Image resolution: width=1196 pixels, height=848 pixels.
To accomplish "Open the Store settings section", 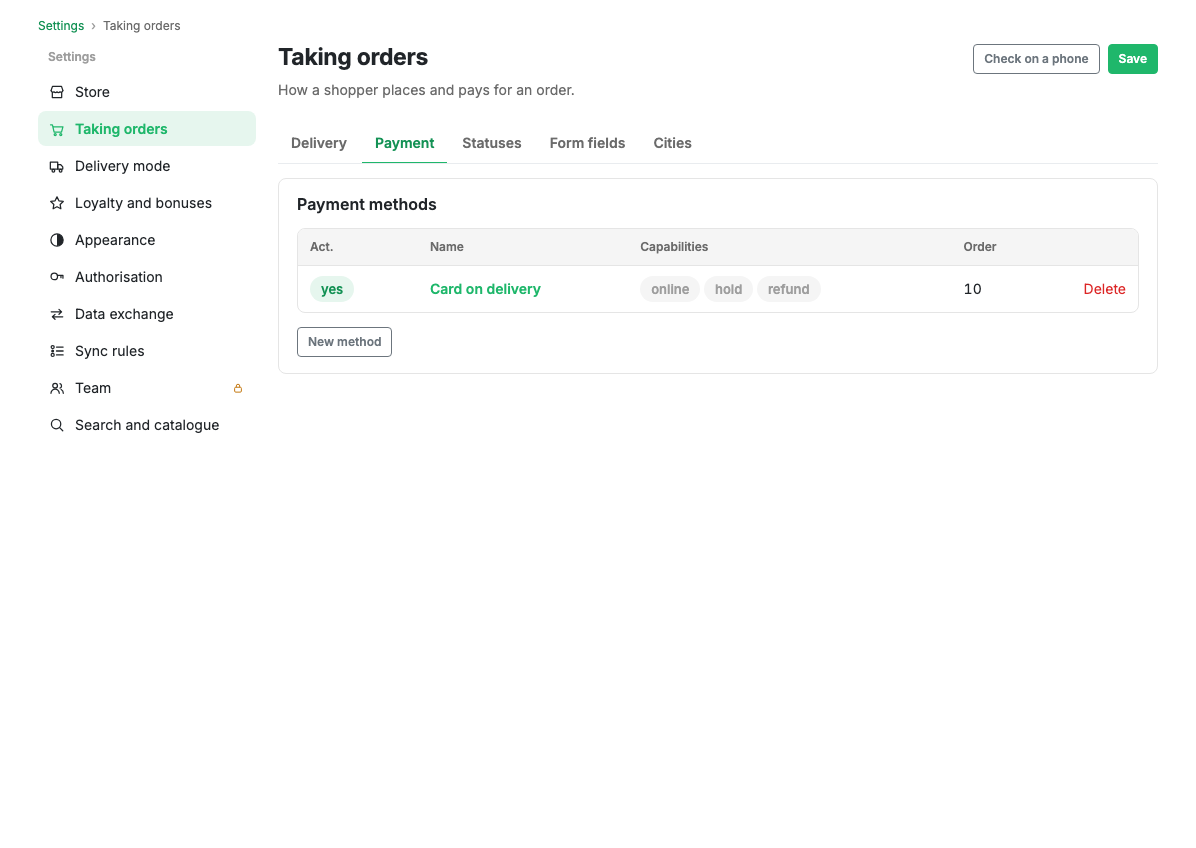I will tap(146, 92).
